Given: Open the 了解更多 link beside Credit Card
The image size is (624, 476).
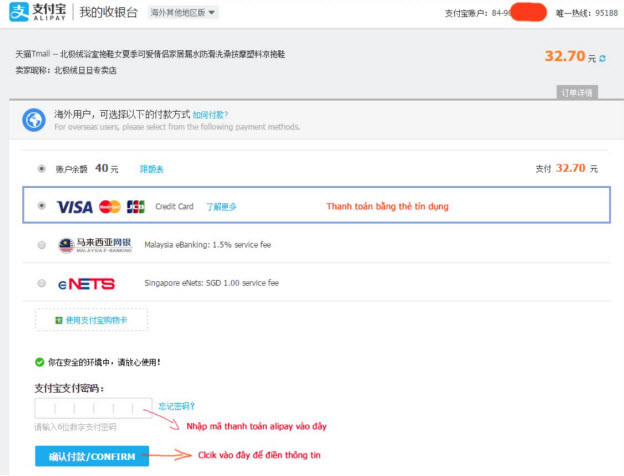Looking at the screenshot, I should point(221,207).
